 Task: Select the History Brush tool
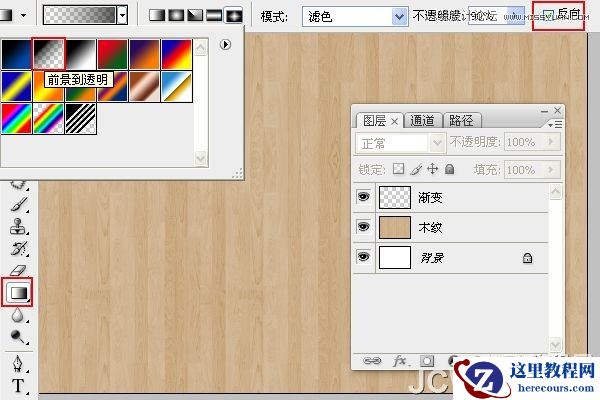[18, 248]
